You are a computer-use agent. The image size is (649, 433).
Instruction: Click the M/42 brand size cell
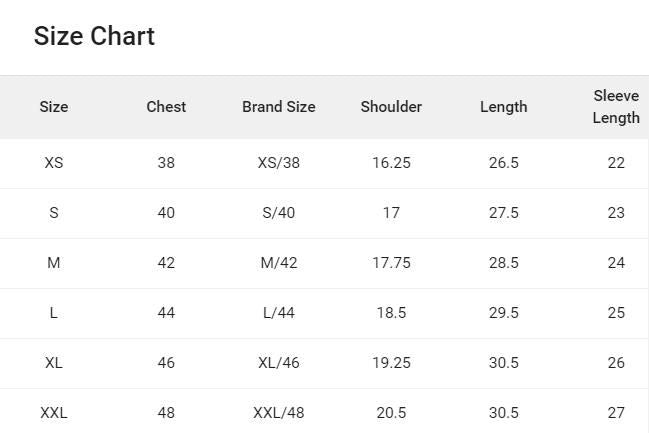point(278,263)
